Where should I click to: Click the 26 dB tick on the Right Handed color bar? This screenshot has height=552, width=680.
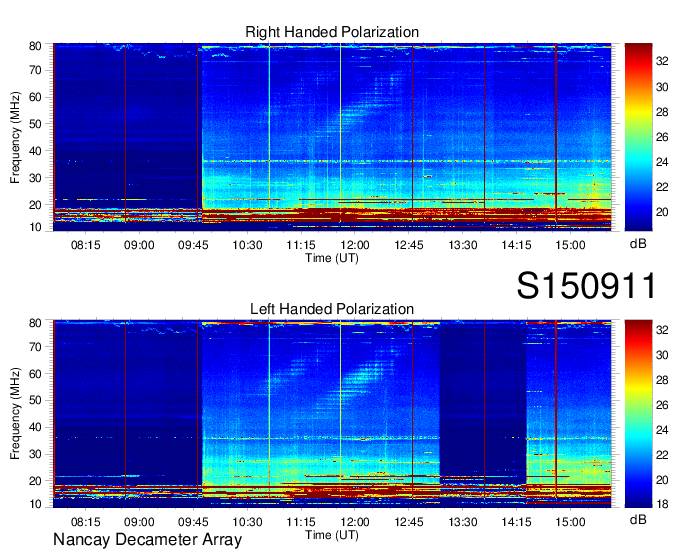coord(662,137)
